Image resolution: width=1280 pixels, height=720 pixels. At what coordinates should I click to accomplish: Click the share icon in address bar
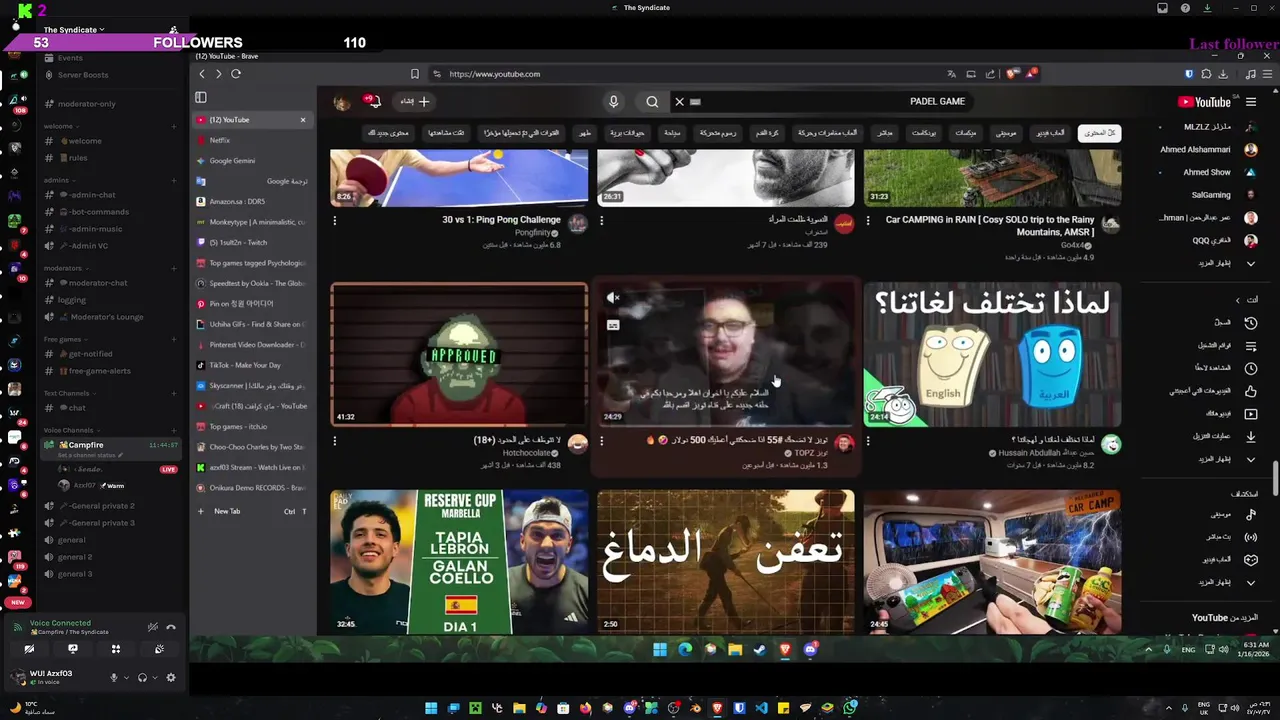[990, 74]
